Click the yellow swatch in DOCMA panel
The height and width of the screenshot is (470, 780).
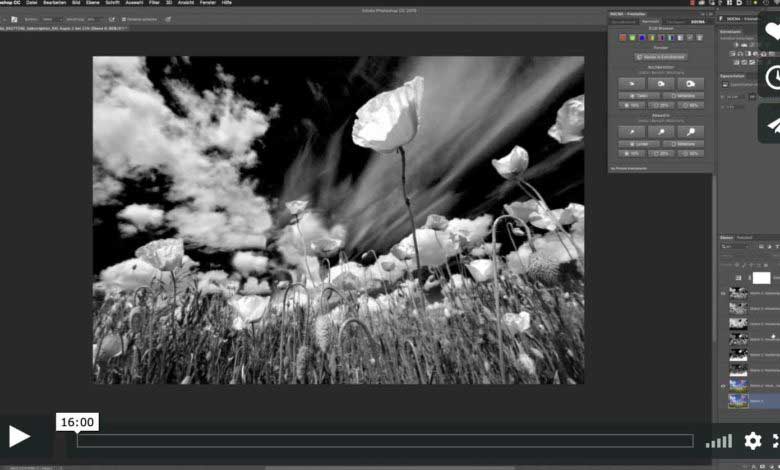pos(651,38)
